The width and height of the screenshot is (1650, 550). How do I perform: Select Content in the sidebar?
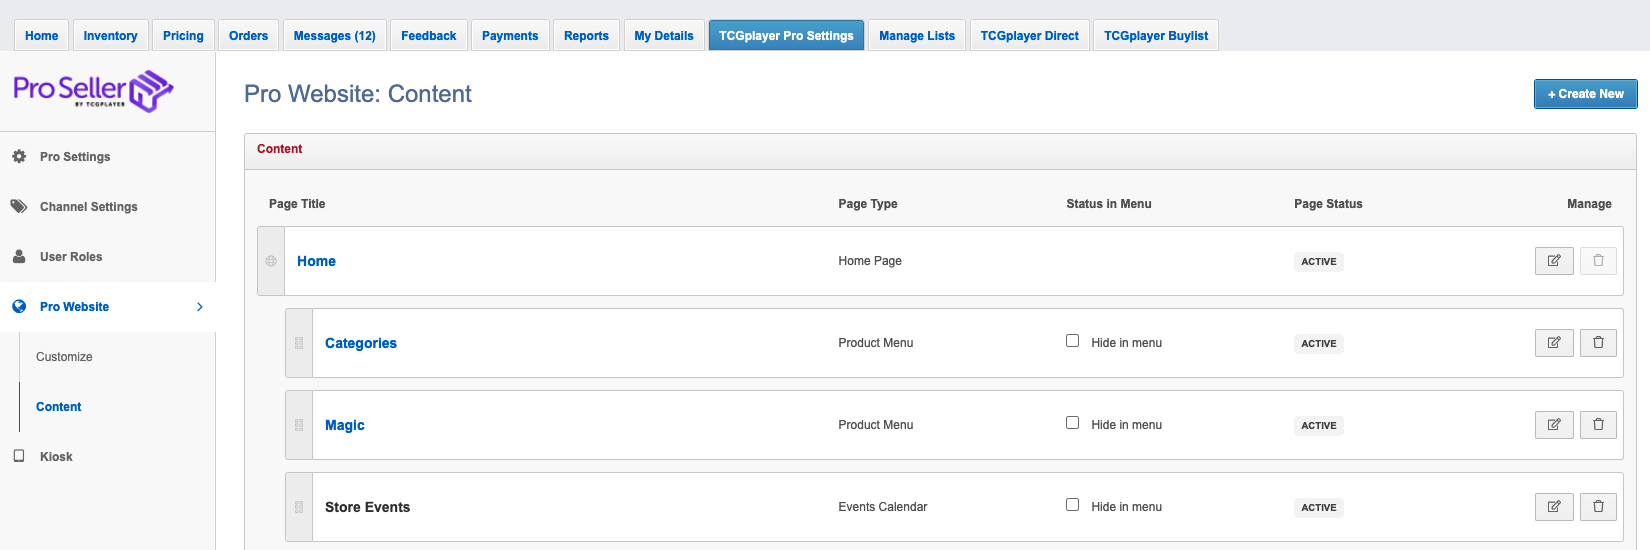point(59,407)
